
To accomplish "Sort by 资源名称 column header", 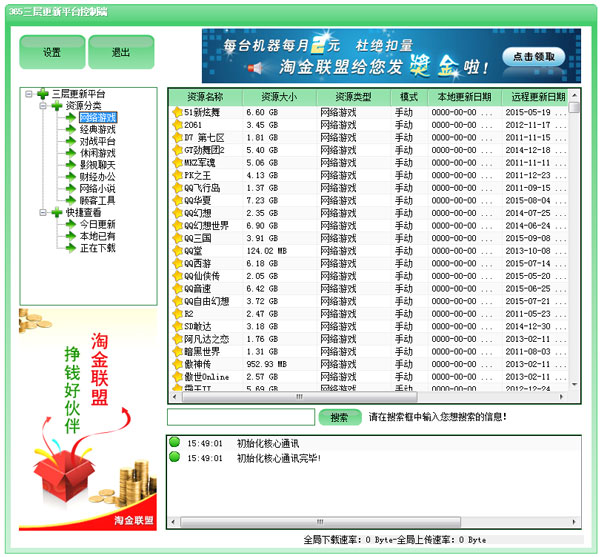I will point(206,97).
